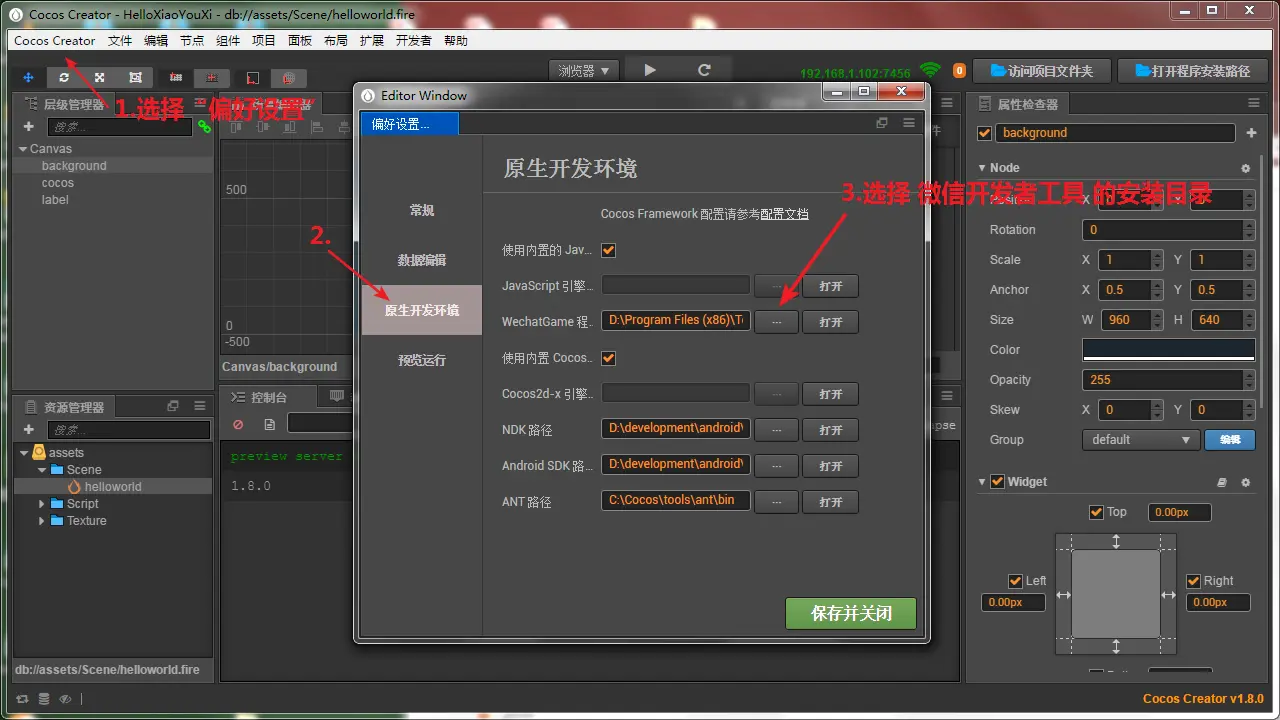
Task: Browse for the WechatGame program path
Action: pyautogui.click(x=777, y=322)
